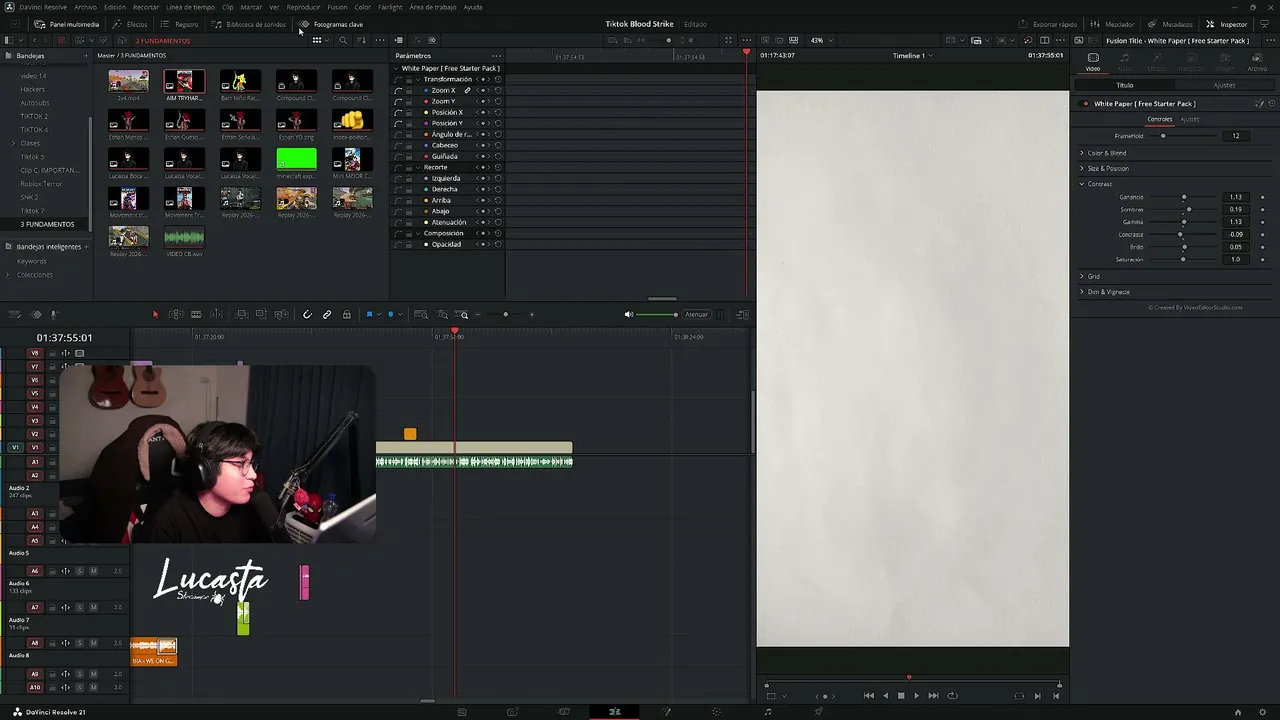Add a keyframe for Saturación
Viewport: 1280px width, 720px height.
point(1263,260)
